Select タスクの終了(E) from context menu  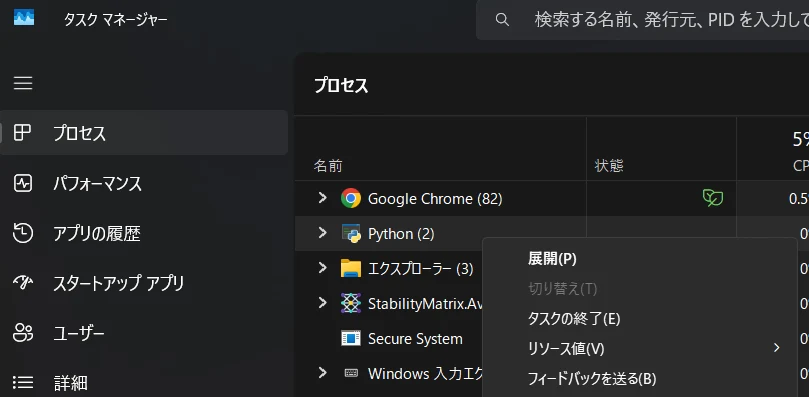coord(573,319)
